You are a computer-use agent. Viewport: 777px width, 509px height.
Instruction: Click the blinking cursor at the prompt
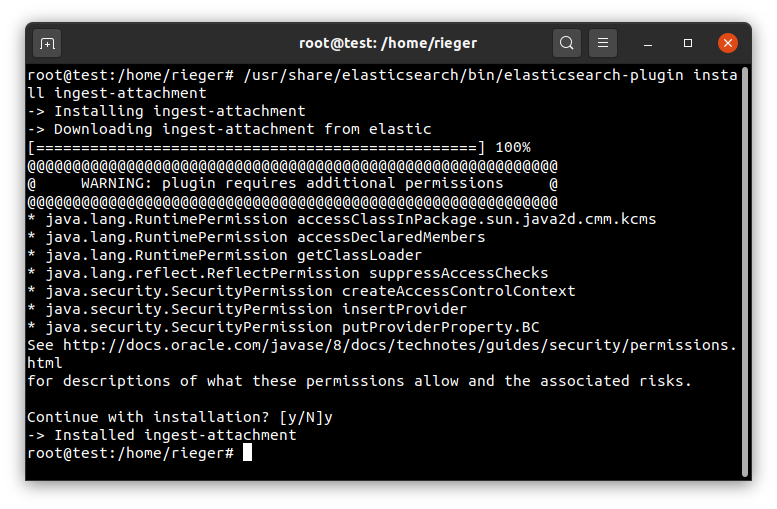247,452
